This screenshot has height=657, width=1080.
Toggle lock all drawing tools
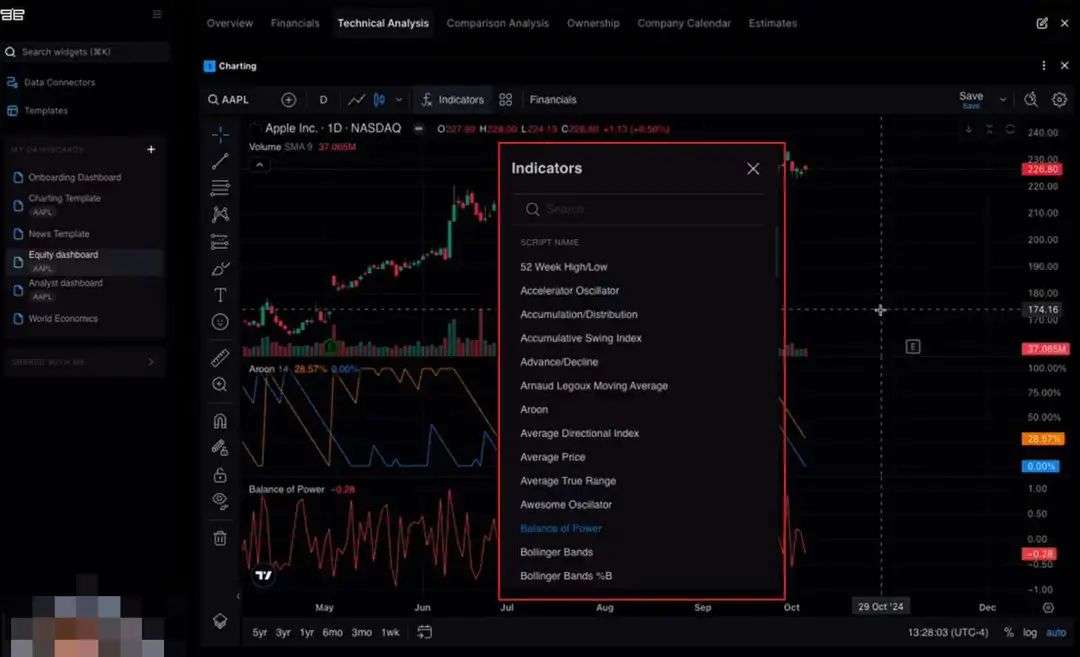[220, 474]
